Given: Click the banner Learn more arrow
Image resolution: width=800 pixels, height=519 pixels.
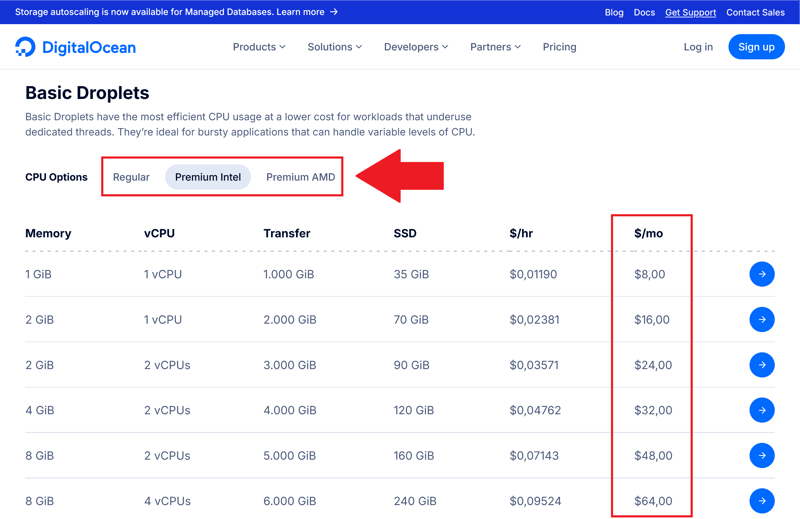Looking at the screenshot, I should coord(334,12).
